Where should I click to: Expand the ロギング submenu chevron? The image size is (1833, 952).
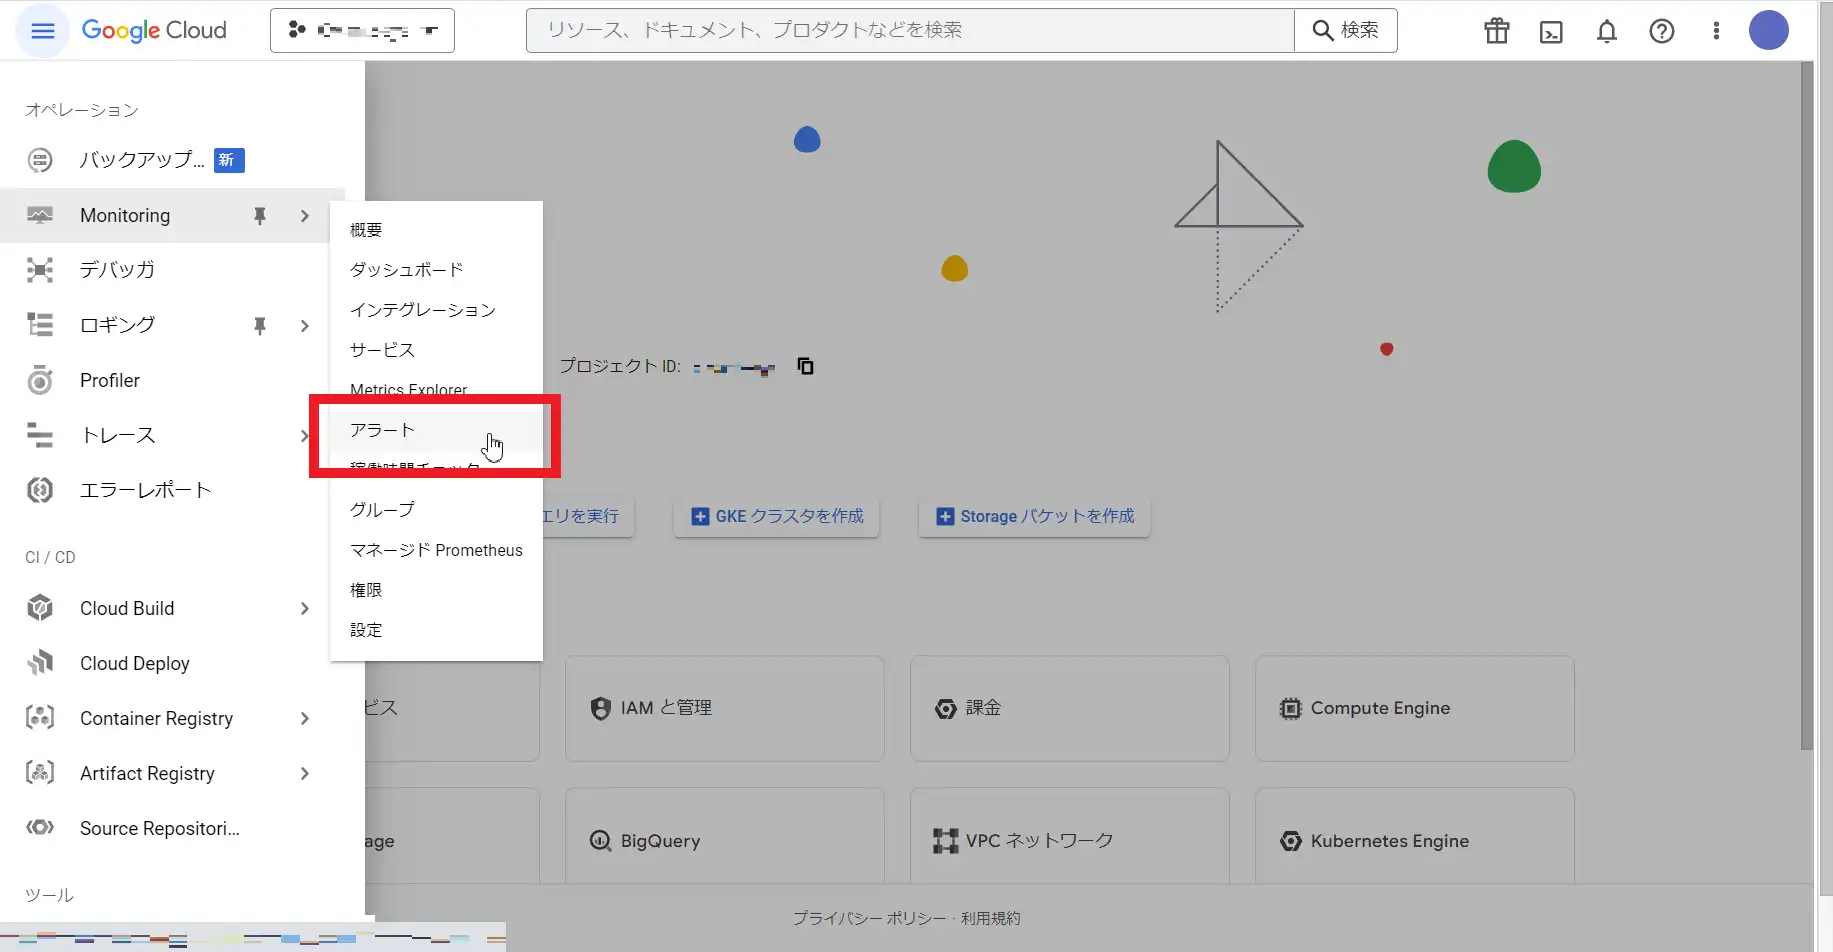tap(305, 325)
